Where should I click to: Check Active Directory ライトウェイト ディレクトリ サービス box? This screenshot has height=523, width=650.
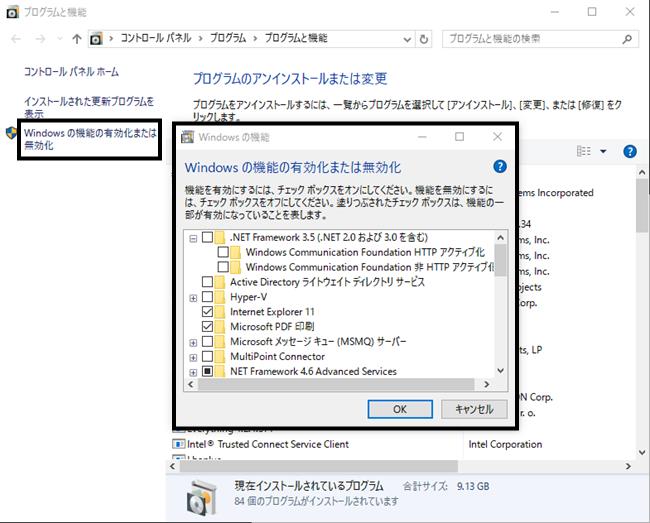tap(207, 282)
